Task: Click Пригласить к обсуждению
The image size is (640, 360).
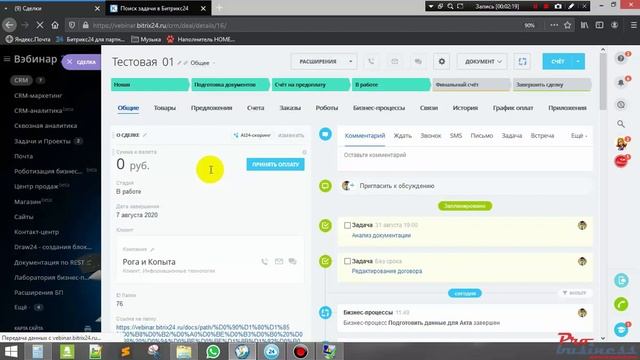Action: [x=397, y=186]
